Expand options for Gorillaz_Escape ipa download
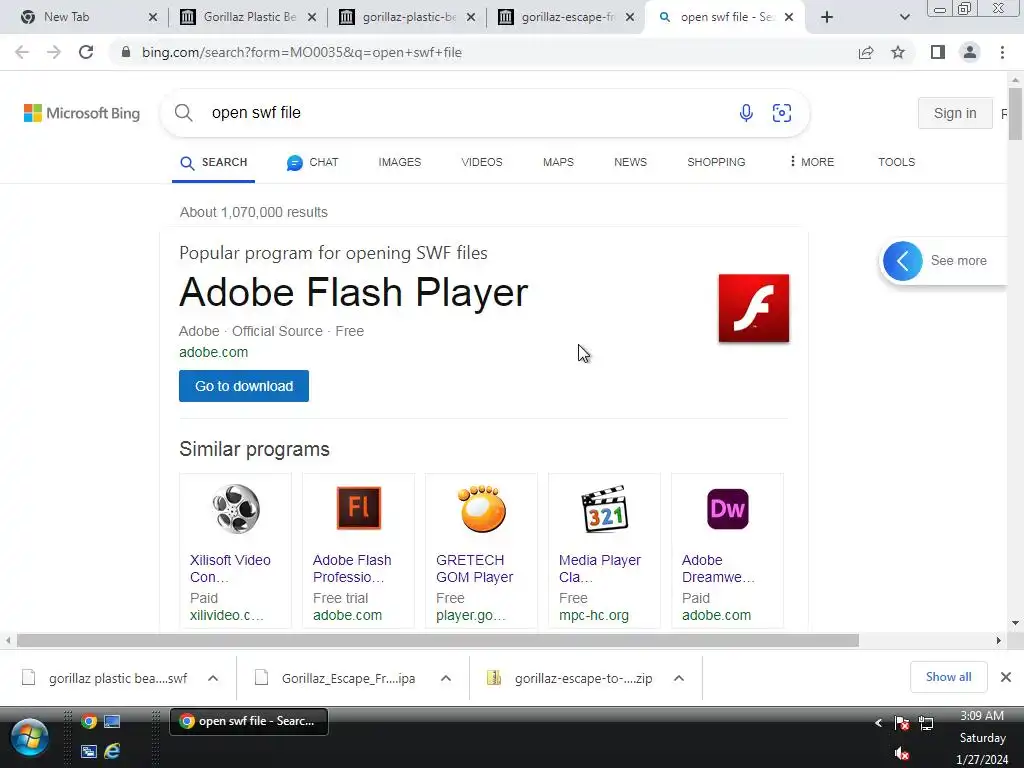 click(445, 679)
